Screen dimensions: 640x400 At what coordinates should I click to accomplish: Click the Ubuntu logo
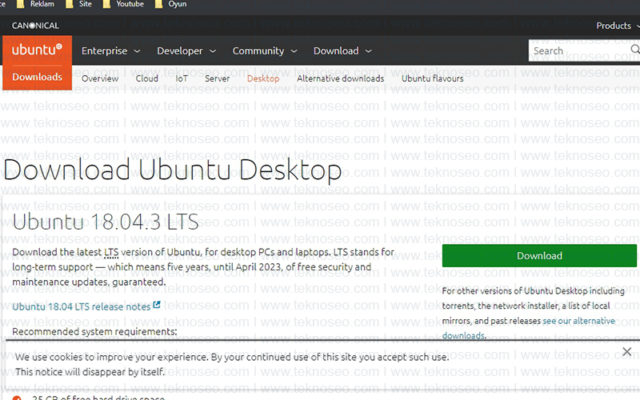pos(37,50)
